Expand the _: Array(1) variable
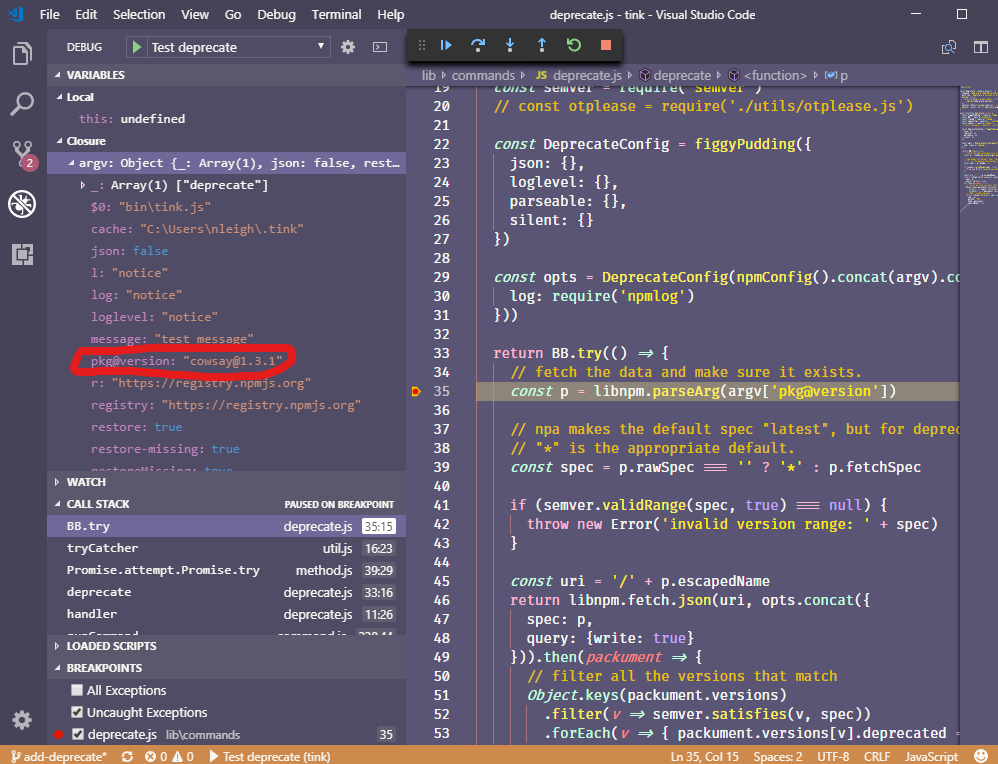Viewport: 998px width, 764px height. (227, 185)
